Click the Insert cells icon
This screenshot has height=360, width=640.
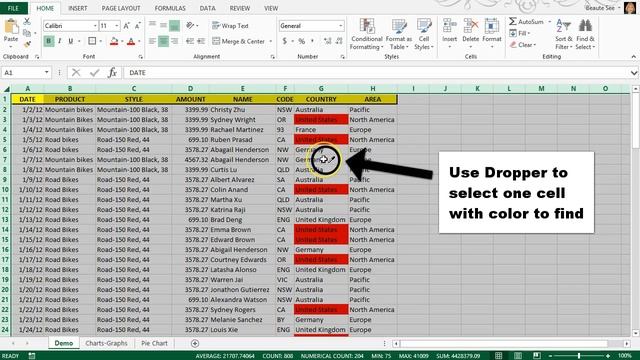[x=449, y=26]
